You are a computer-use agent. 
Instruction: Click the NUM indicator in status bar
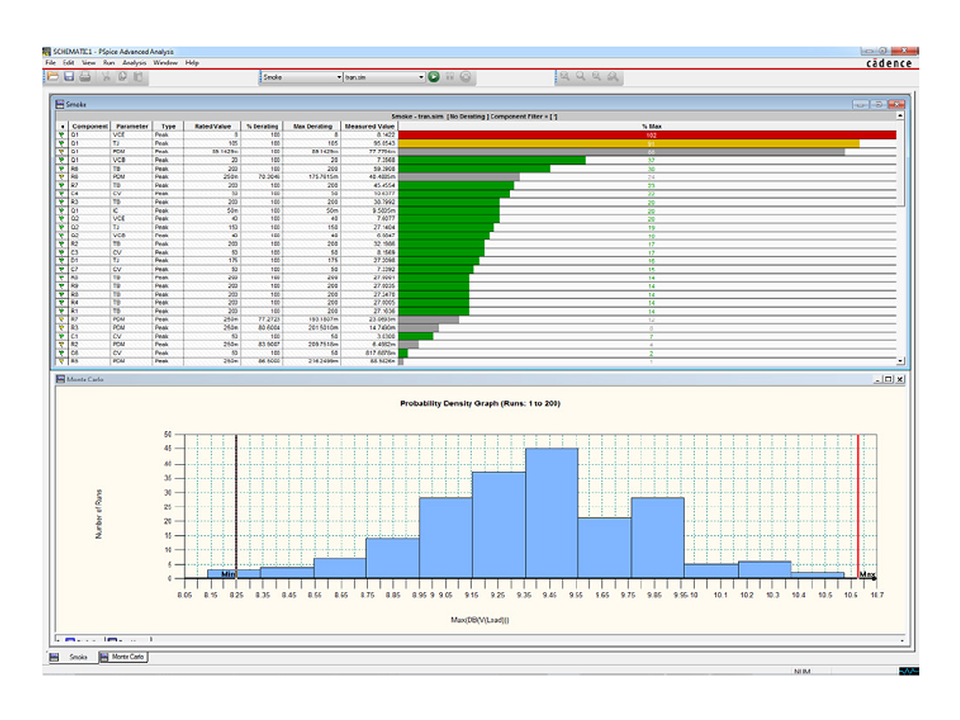(x=802, y=671)
